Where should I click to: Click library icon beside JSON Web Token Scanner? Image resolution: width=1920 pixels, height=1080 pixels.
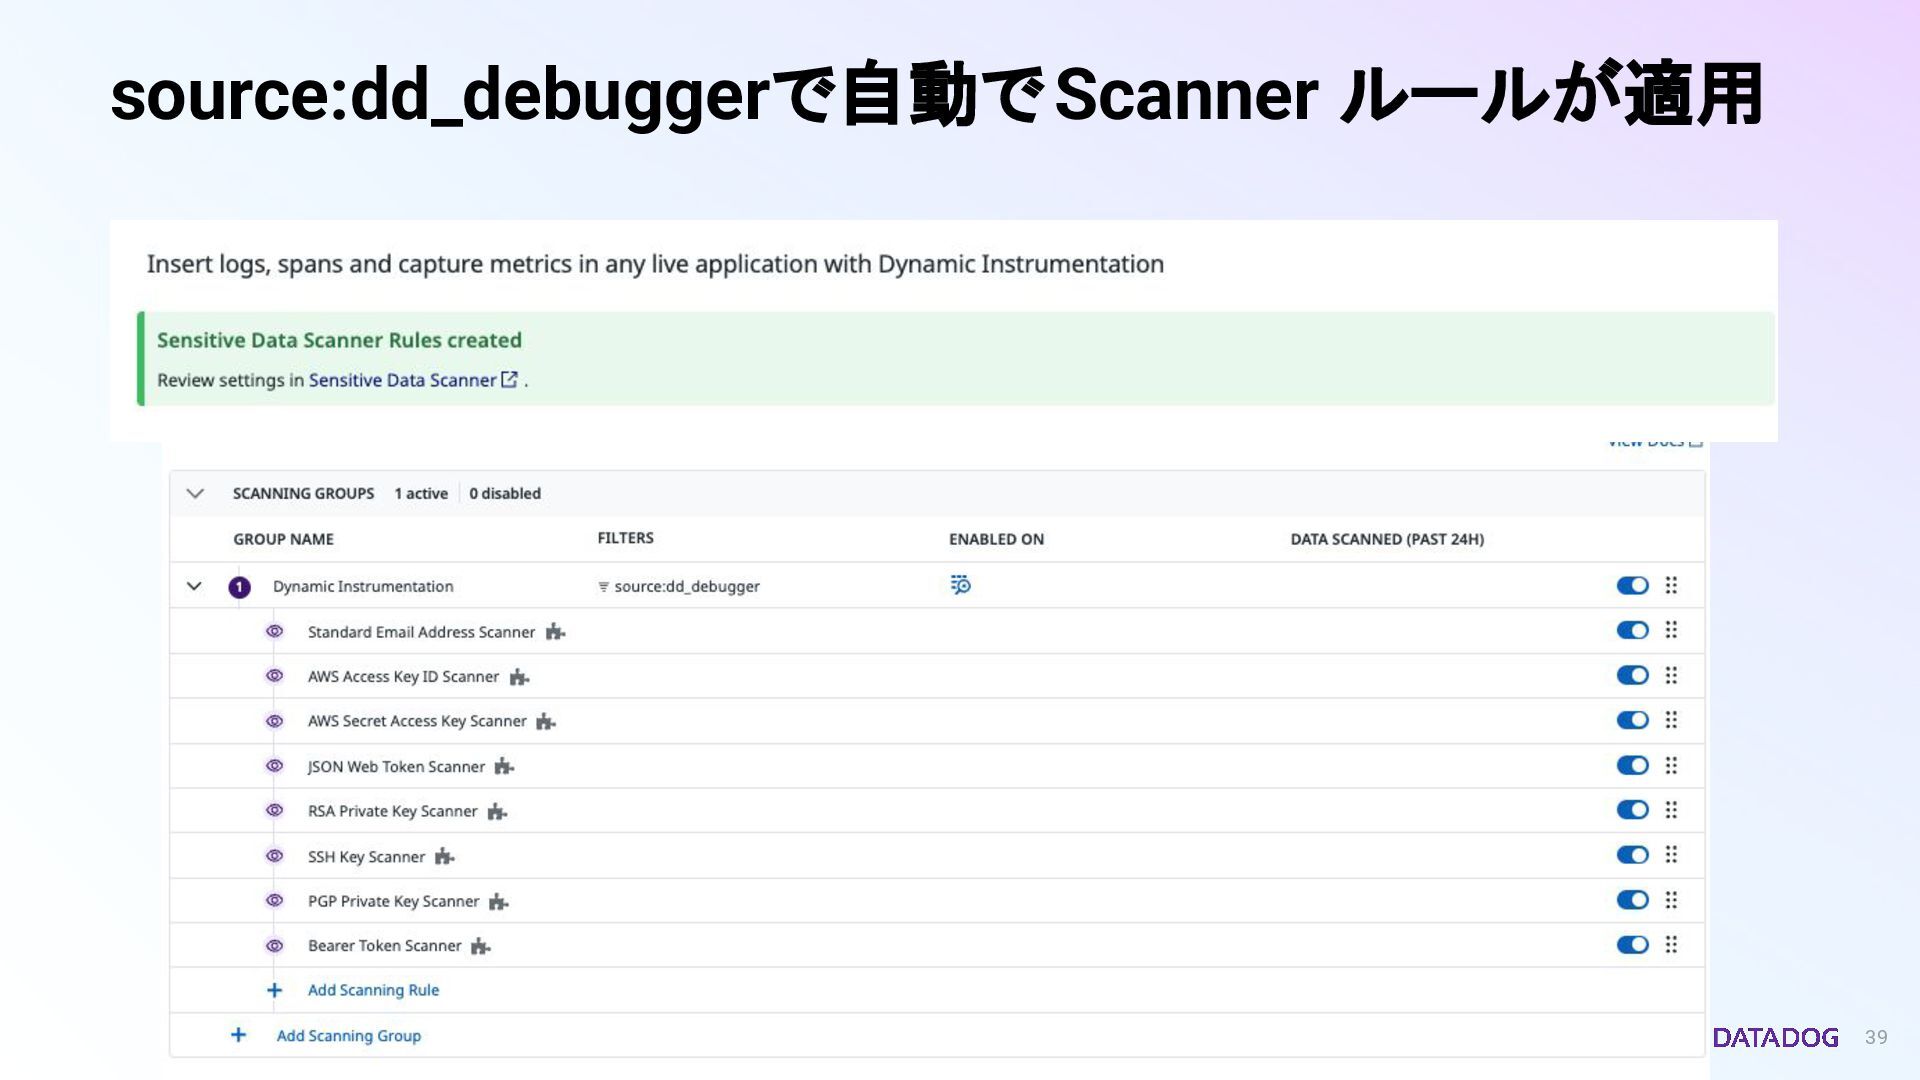click(504, 767)
